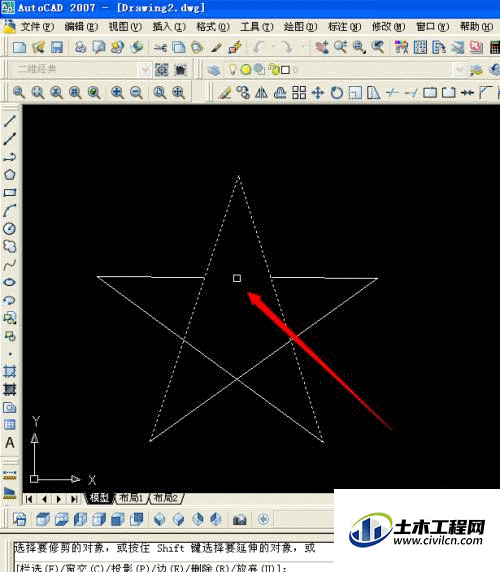The image size is (500, 572).
Task: Open the QuickCalc calculator icon
Action: tap(495, 47)
